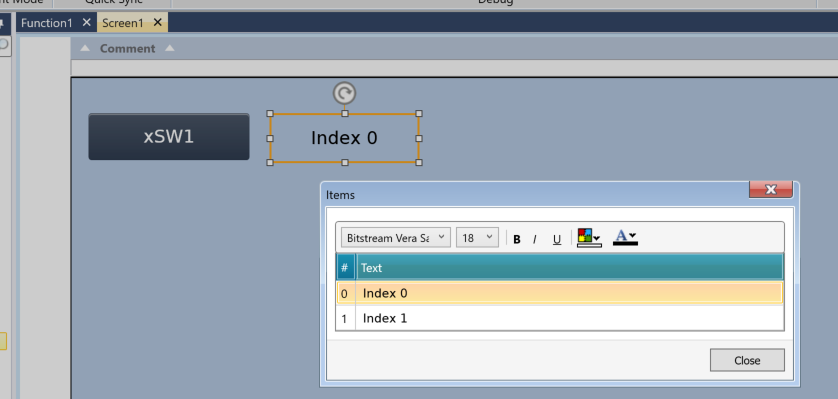Click the magnifier icon at left edge
The height and width of the screenshot is (399, 838).
click(3, 44)
